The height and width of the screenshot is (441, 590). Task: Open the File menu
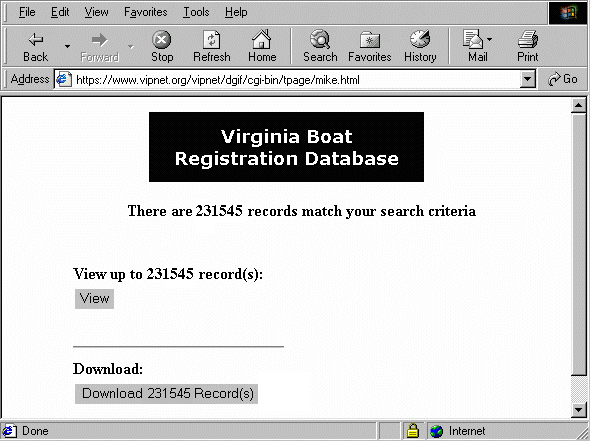click(27, 12)
